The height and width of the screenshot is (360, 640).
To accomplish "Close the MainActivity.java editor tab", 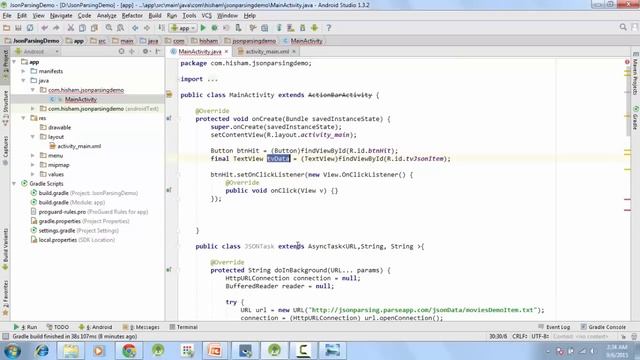I will coord(227,52).
